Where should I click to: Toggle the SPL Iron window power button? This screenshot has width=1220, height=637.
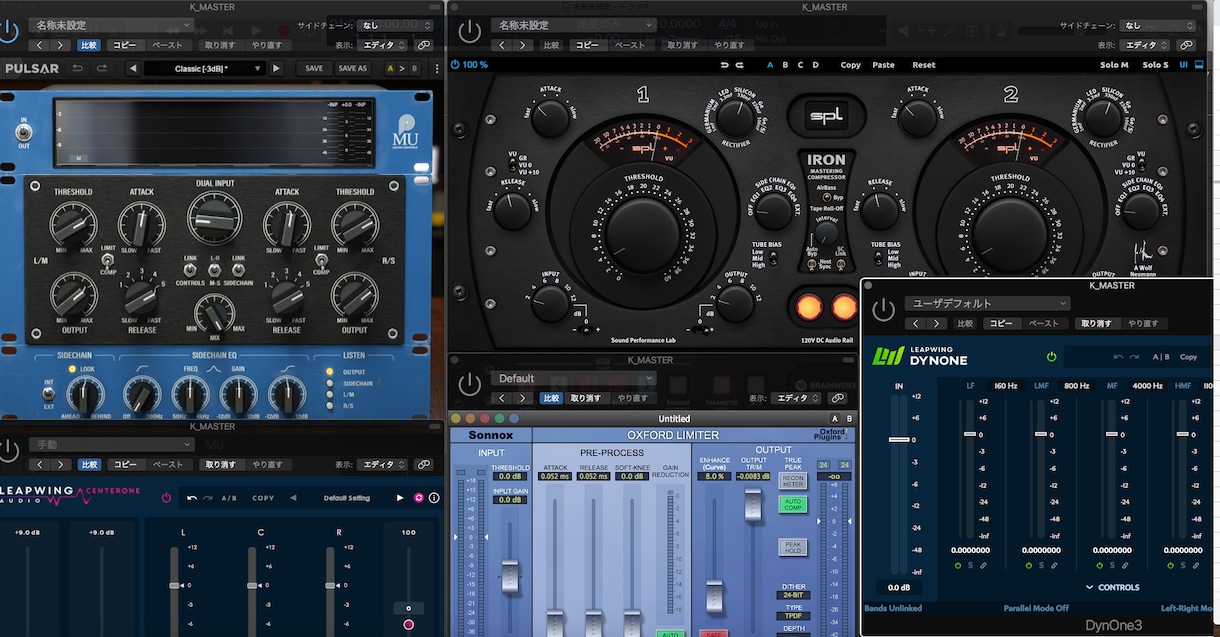click(x=469, y=30)
